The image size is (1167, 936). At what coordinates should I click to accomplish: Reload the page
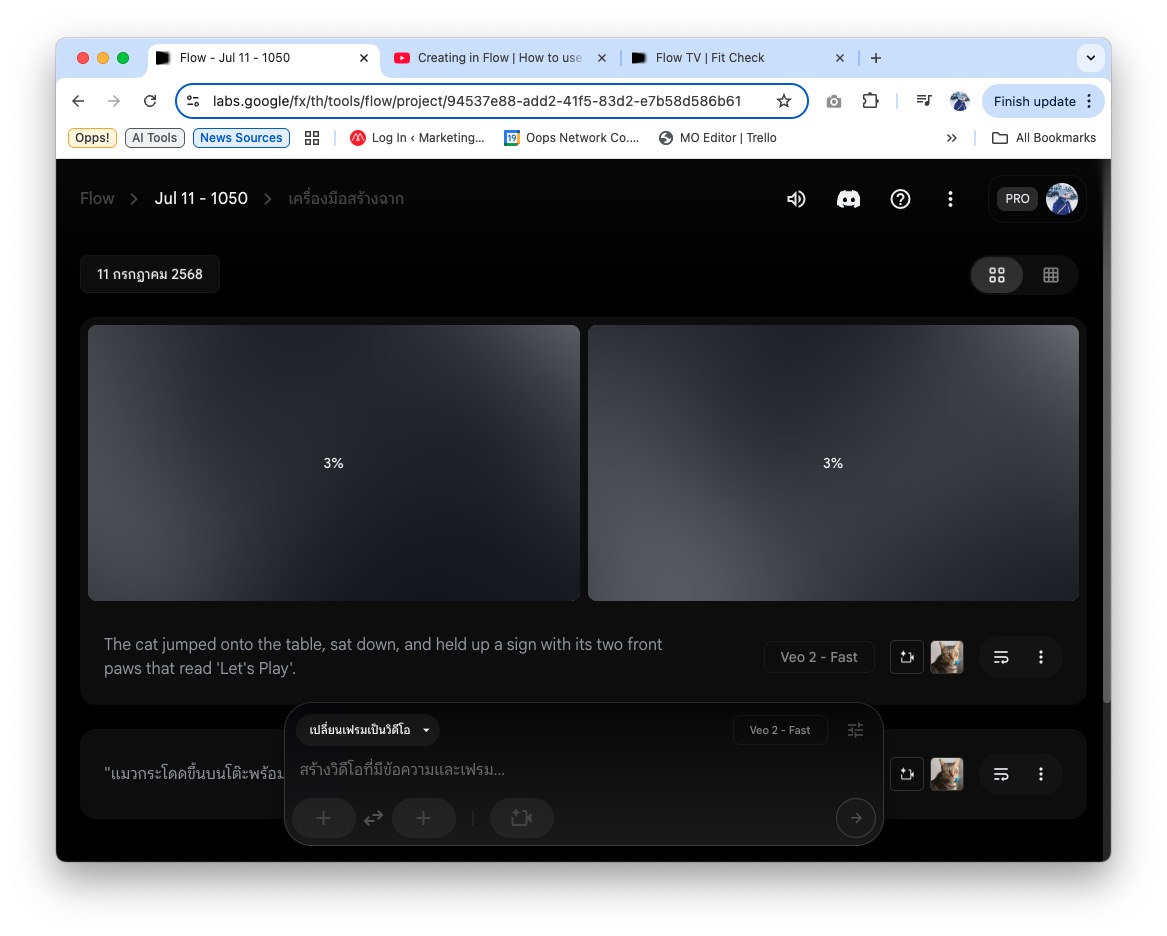[150, 101]
